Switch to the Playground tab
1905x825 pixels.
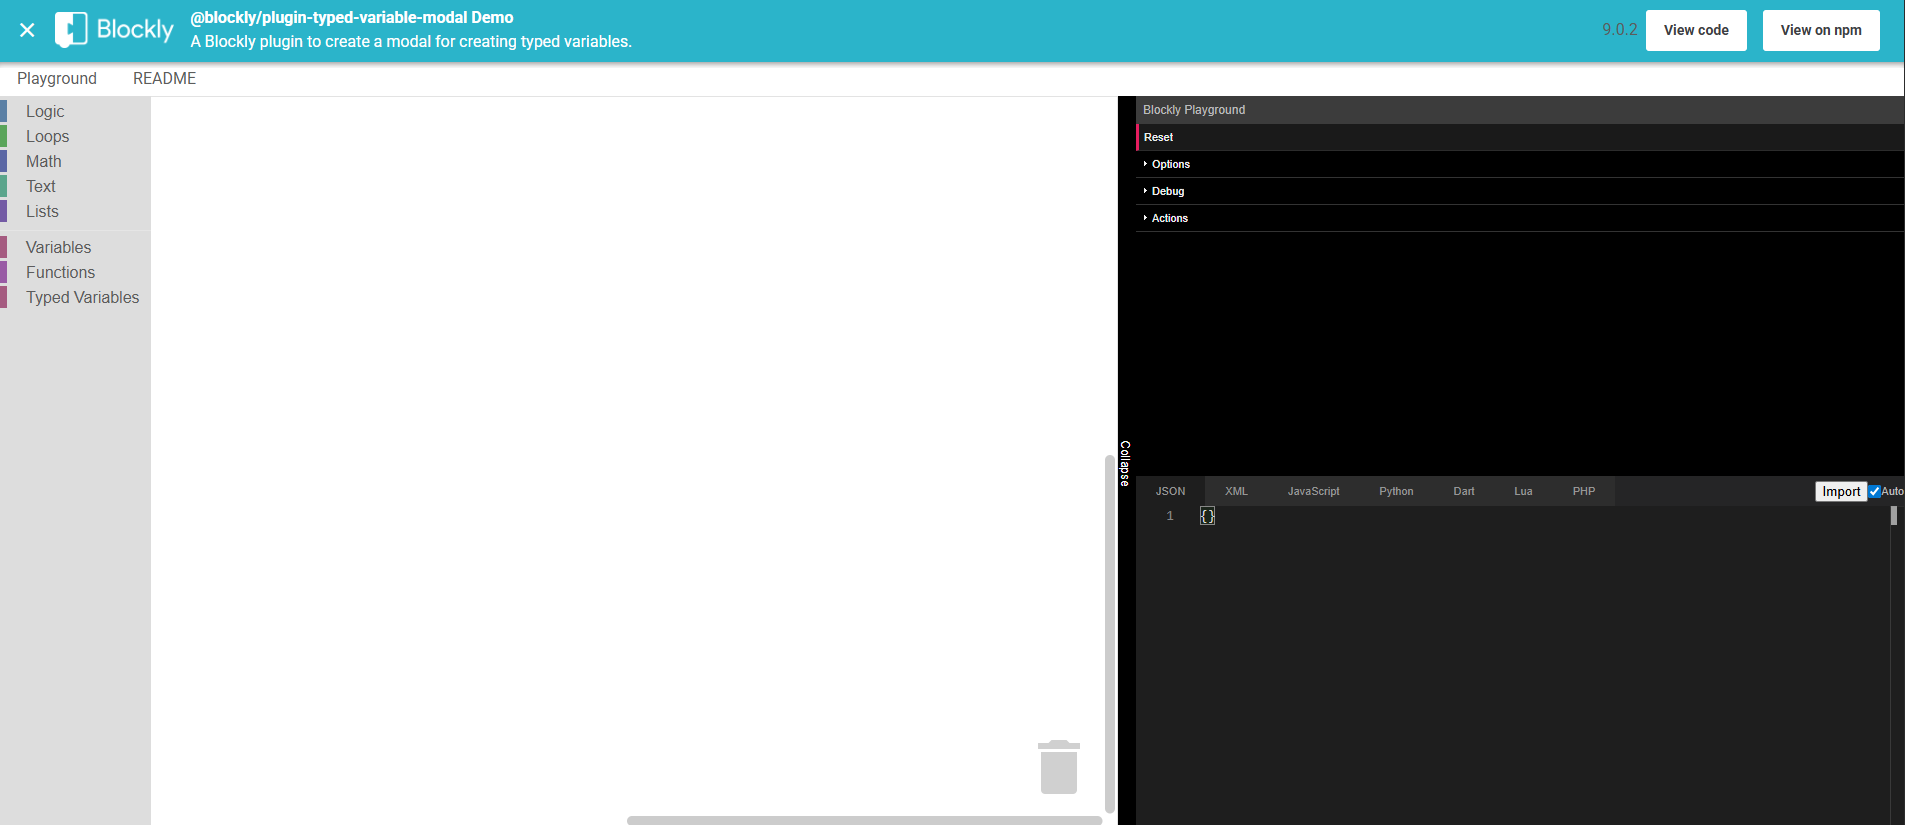[x=57, y=78]
